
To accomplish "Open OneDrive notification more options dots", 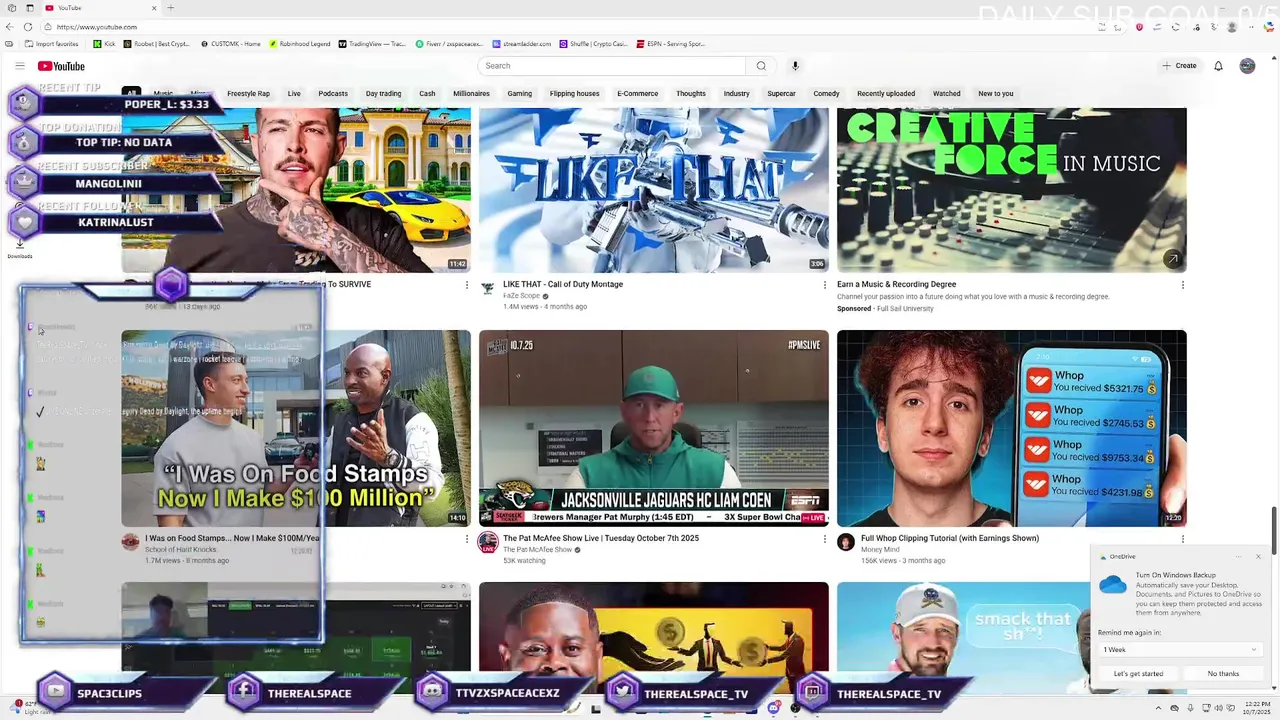I will [1238, 557].
